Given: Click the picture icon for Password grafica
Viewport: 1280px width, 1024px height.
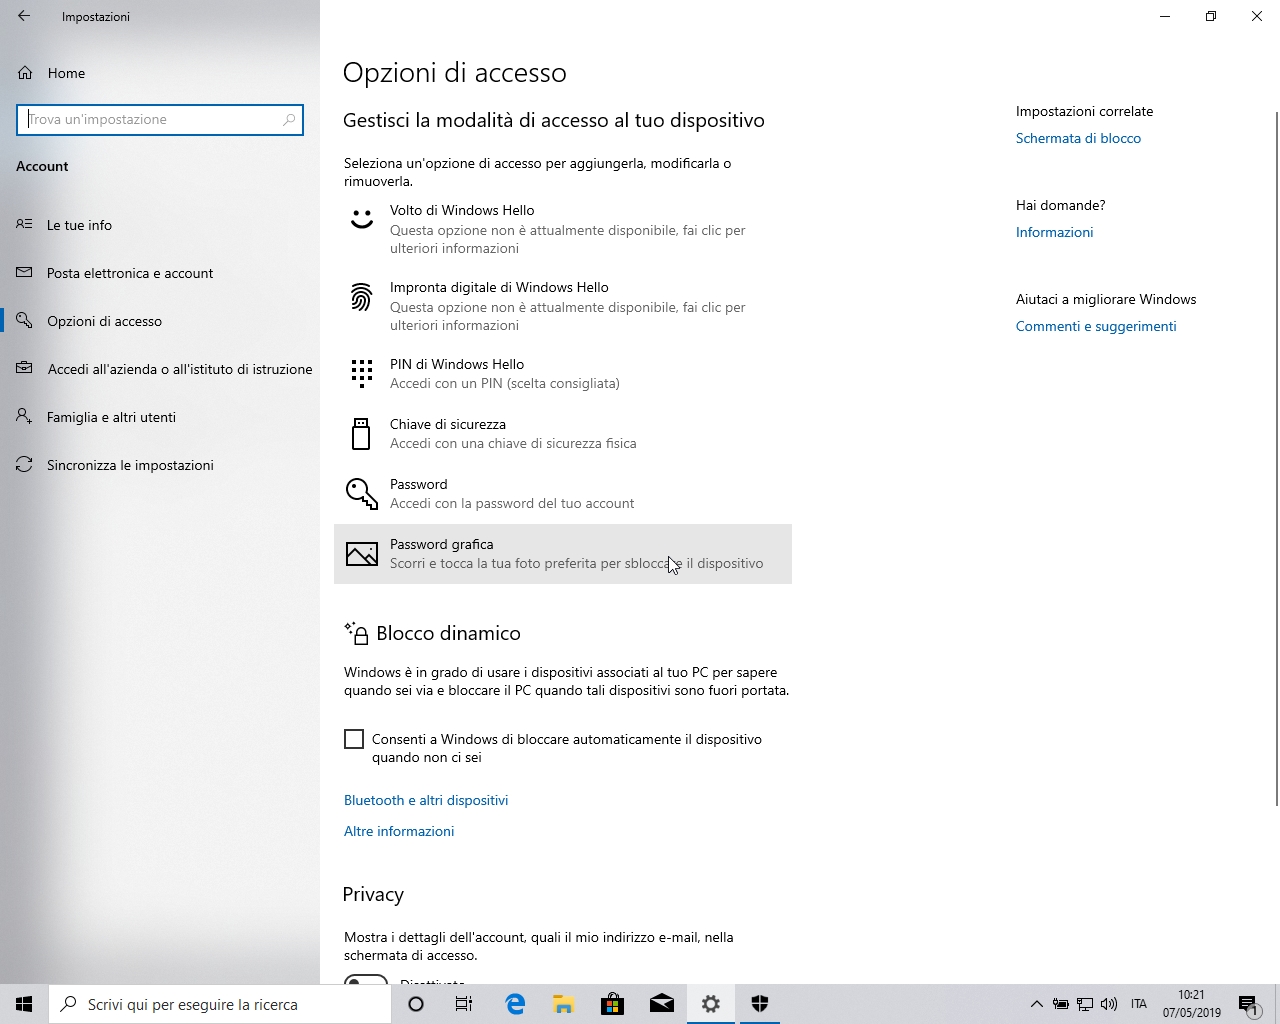Looking at the screenshot, I should tap(361, 553).
